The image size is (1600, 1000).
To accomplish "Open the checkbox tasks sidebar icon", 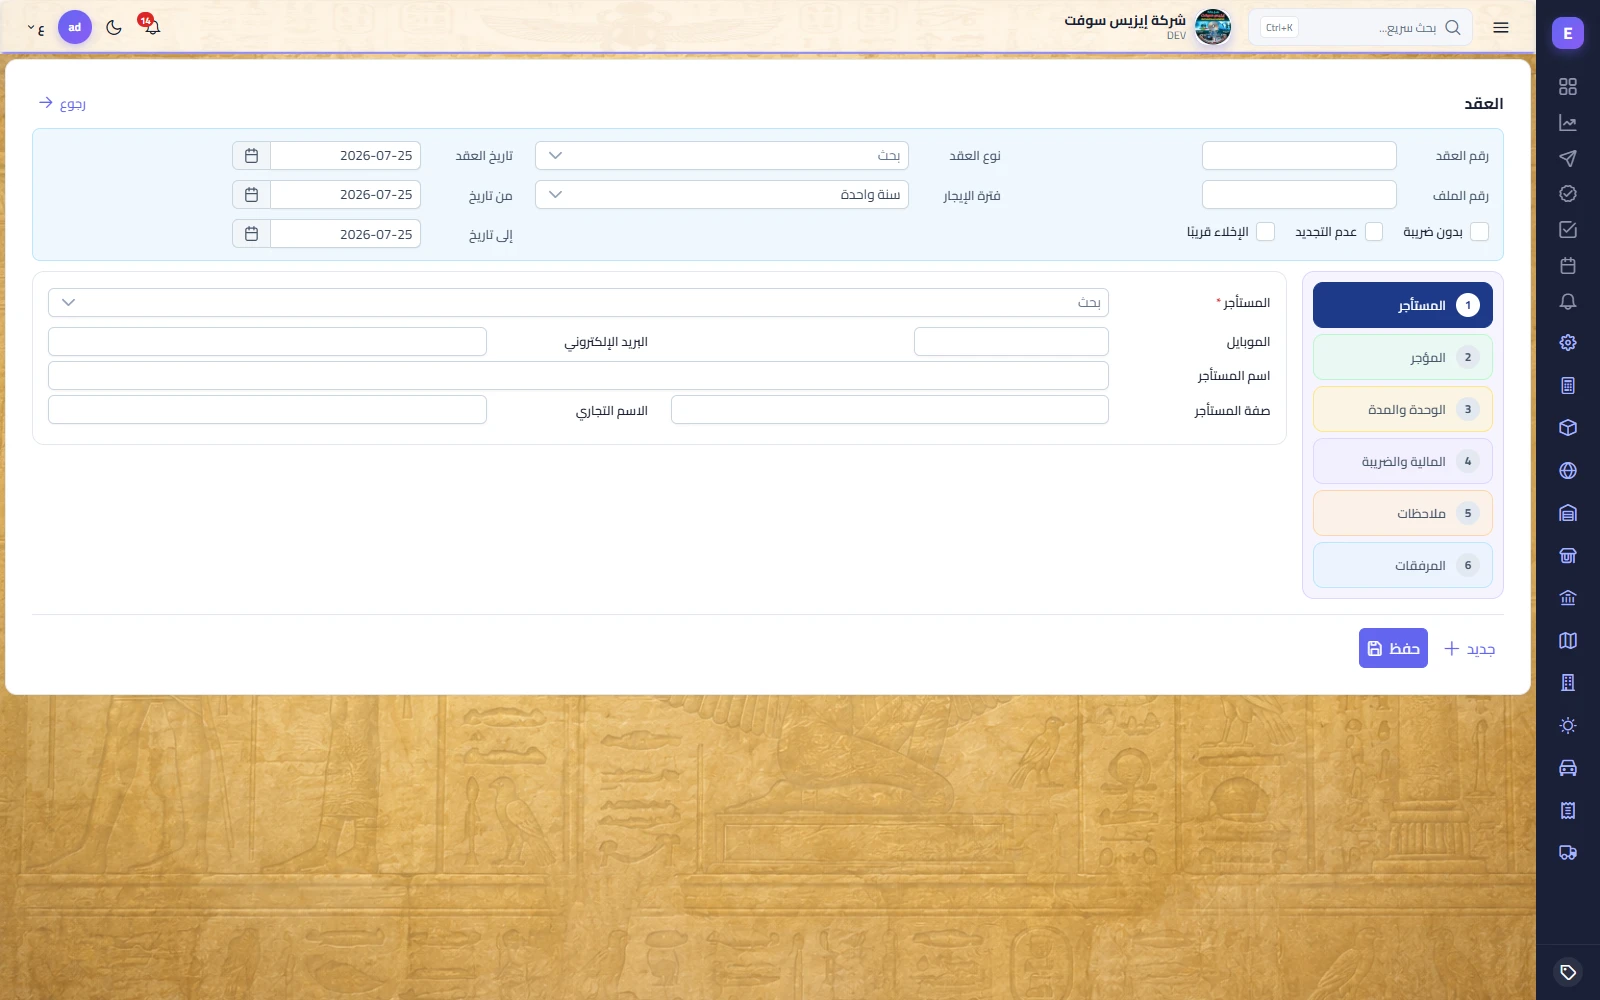I will [1567, 230].
